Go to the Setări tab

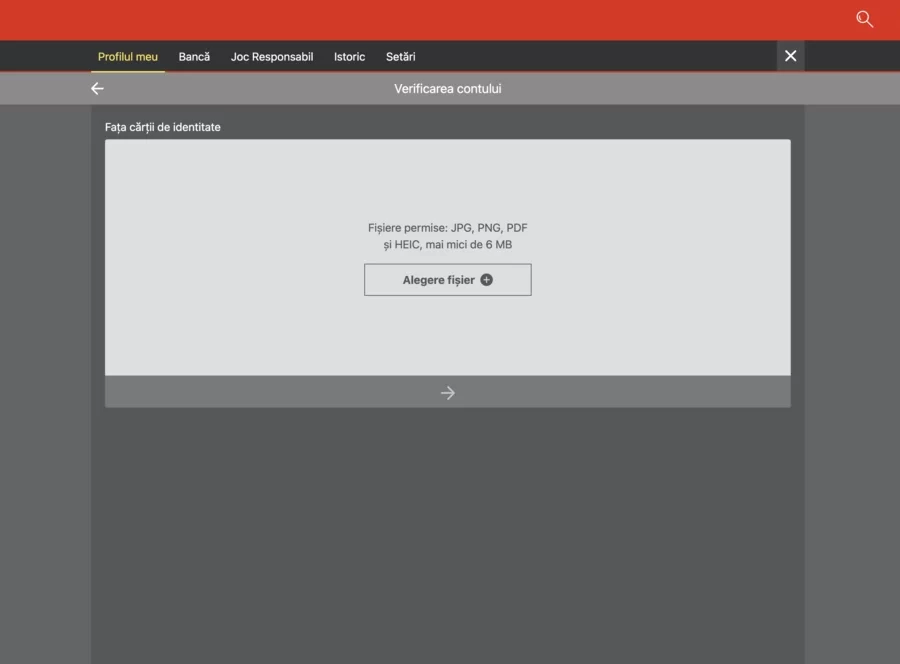401,57
